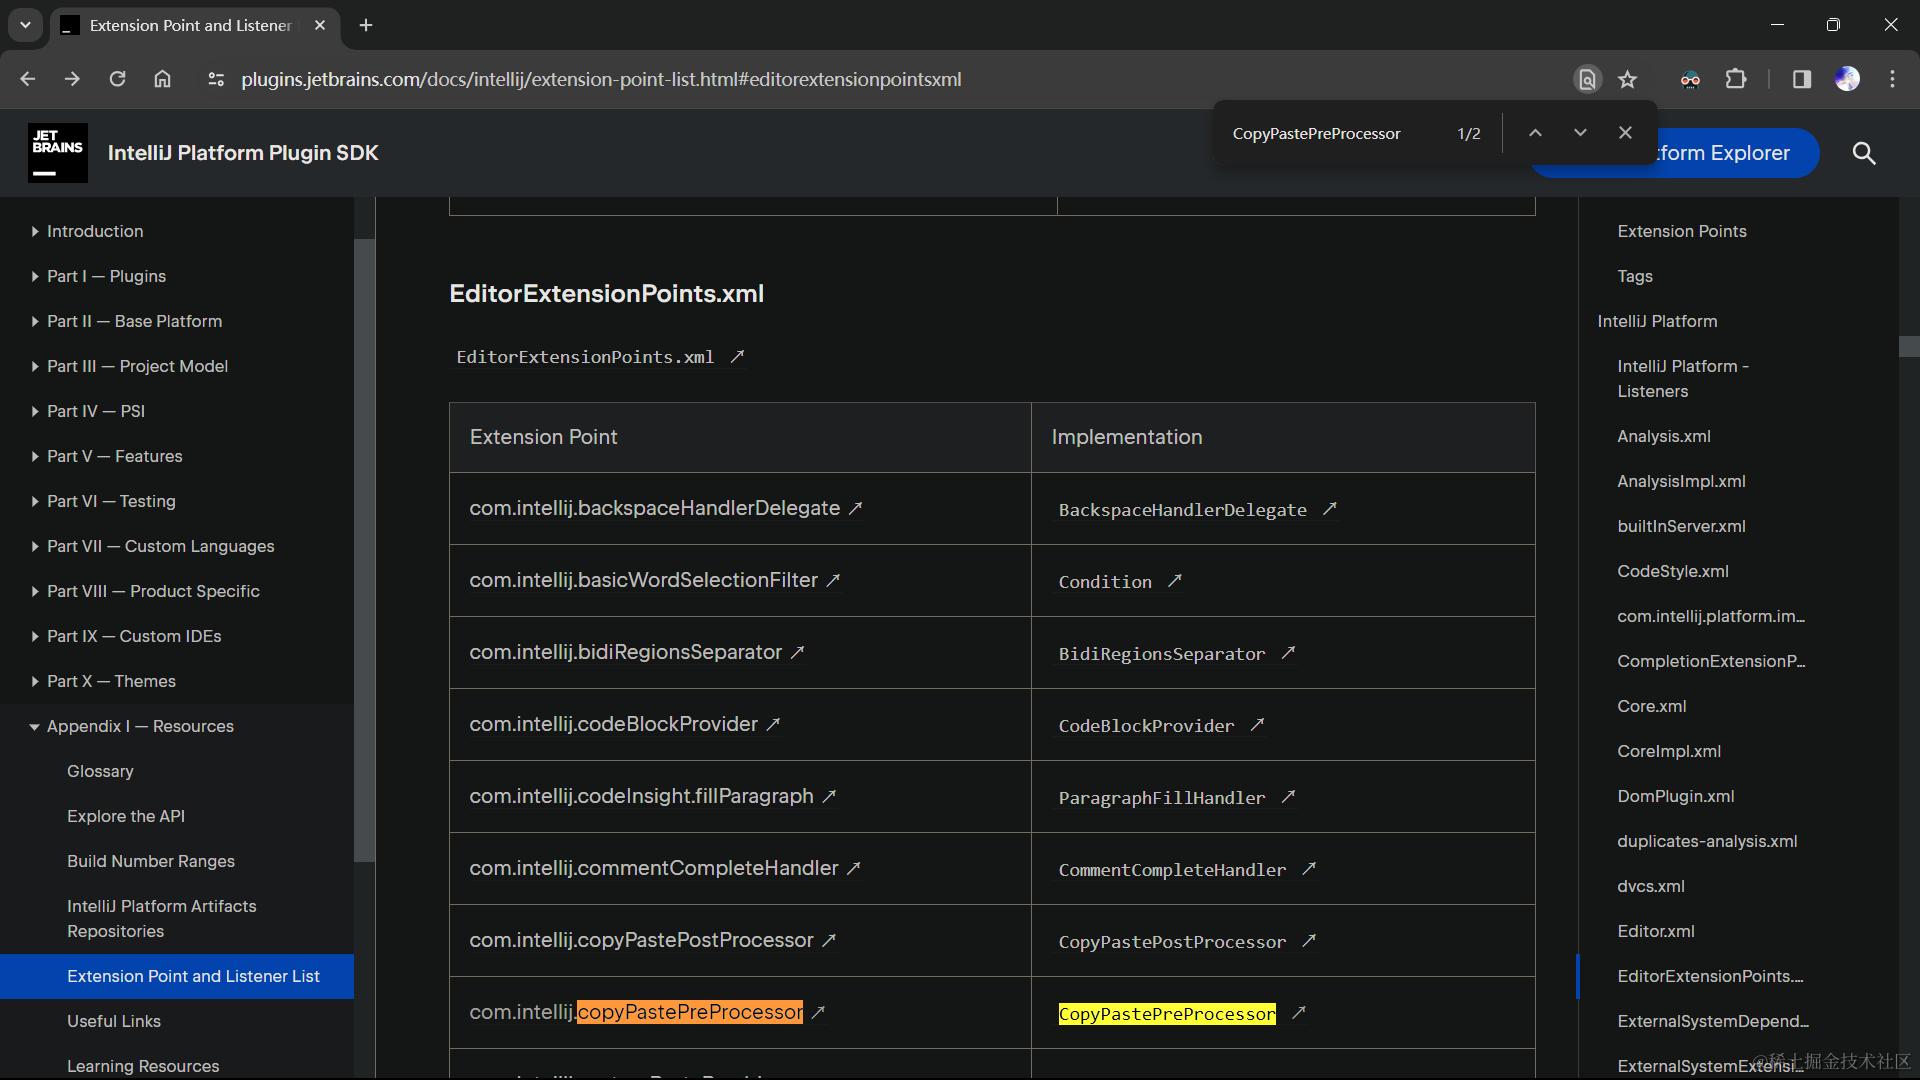Image resolution: width=1920 pixels, height=1080 pixels.
Task: Open IntelliJ Platform Artifacts Repositories
Action: [162, 918]
